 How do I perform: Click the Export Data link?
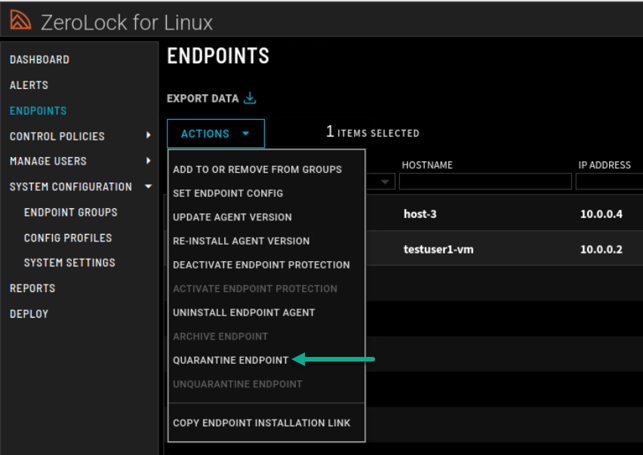[203, 98]
